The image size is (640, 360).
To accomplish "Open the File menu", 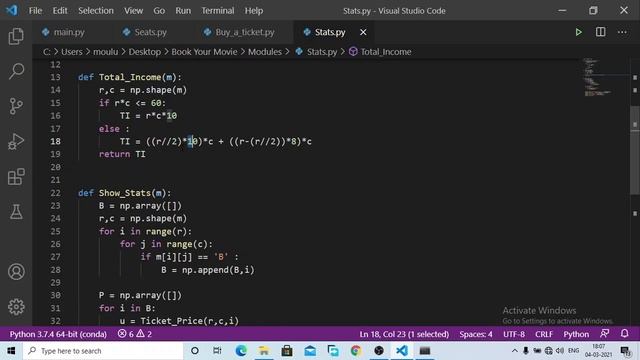I will click(x=35, y=11).
